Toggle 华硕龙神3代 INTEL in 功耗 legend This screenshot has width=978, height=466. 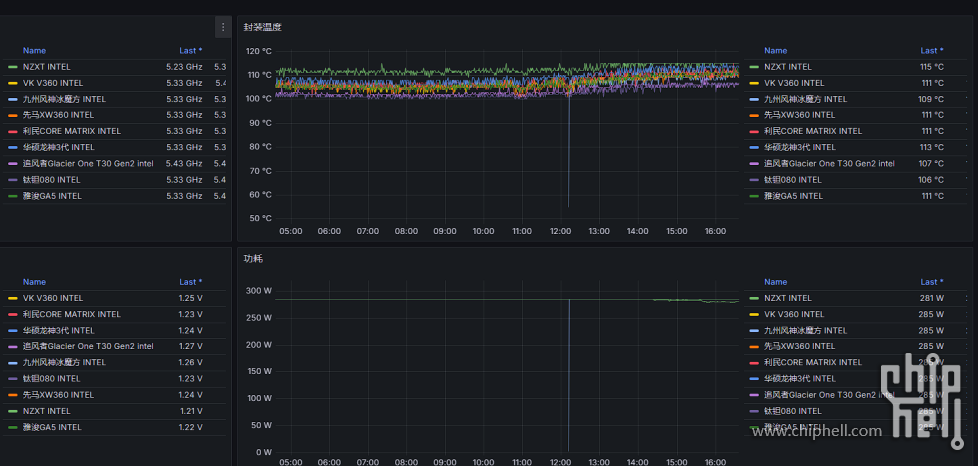coord(800,379)
